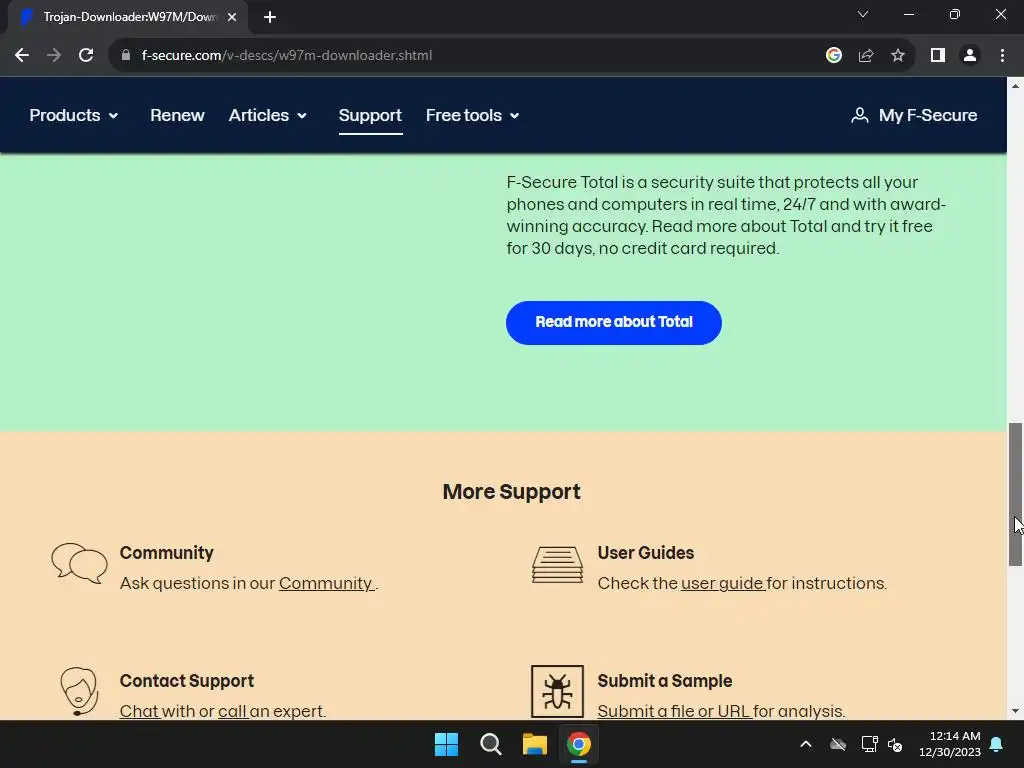Expand the Articles dropdown

(268, 116)
